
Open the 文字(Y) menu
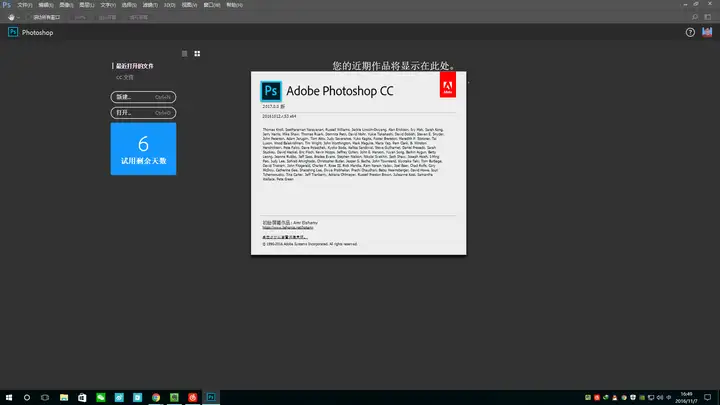click(x=108, y=5)
